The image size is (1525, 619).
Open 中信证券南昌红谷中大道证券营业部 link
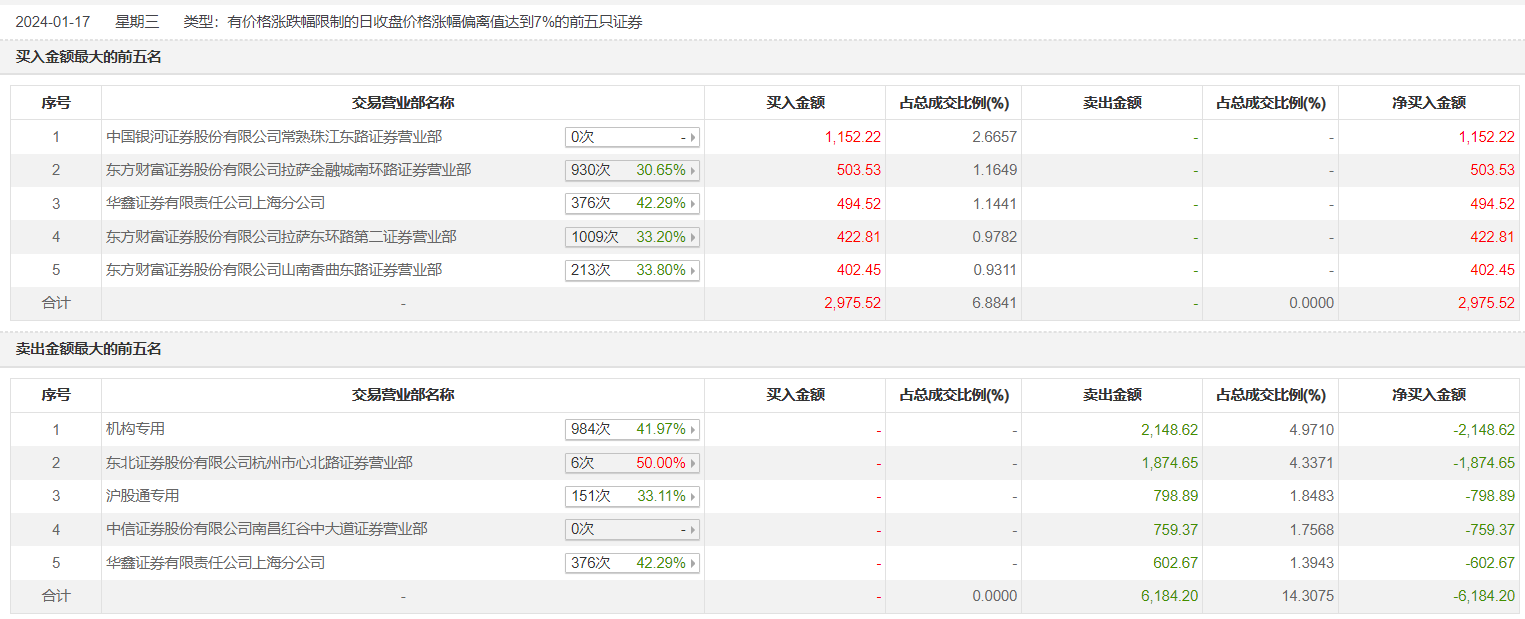(x=267, y=529)
